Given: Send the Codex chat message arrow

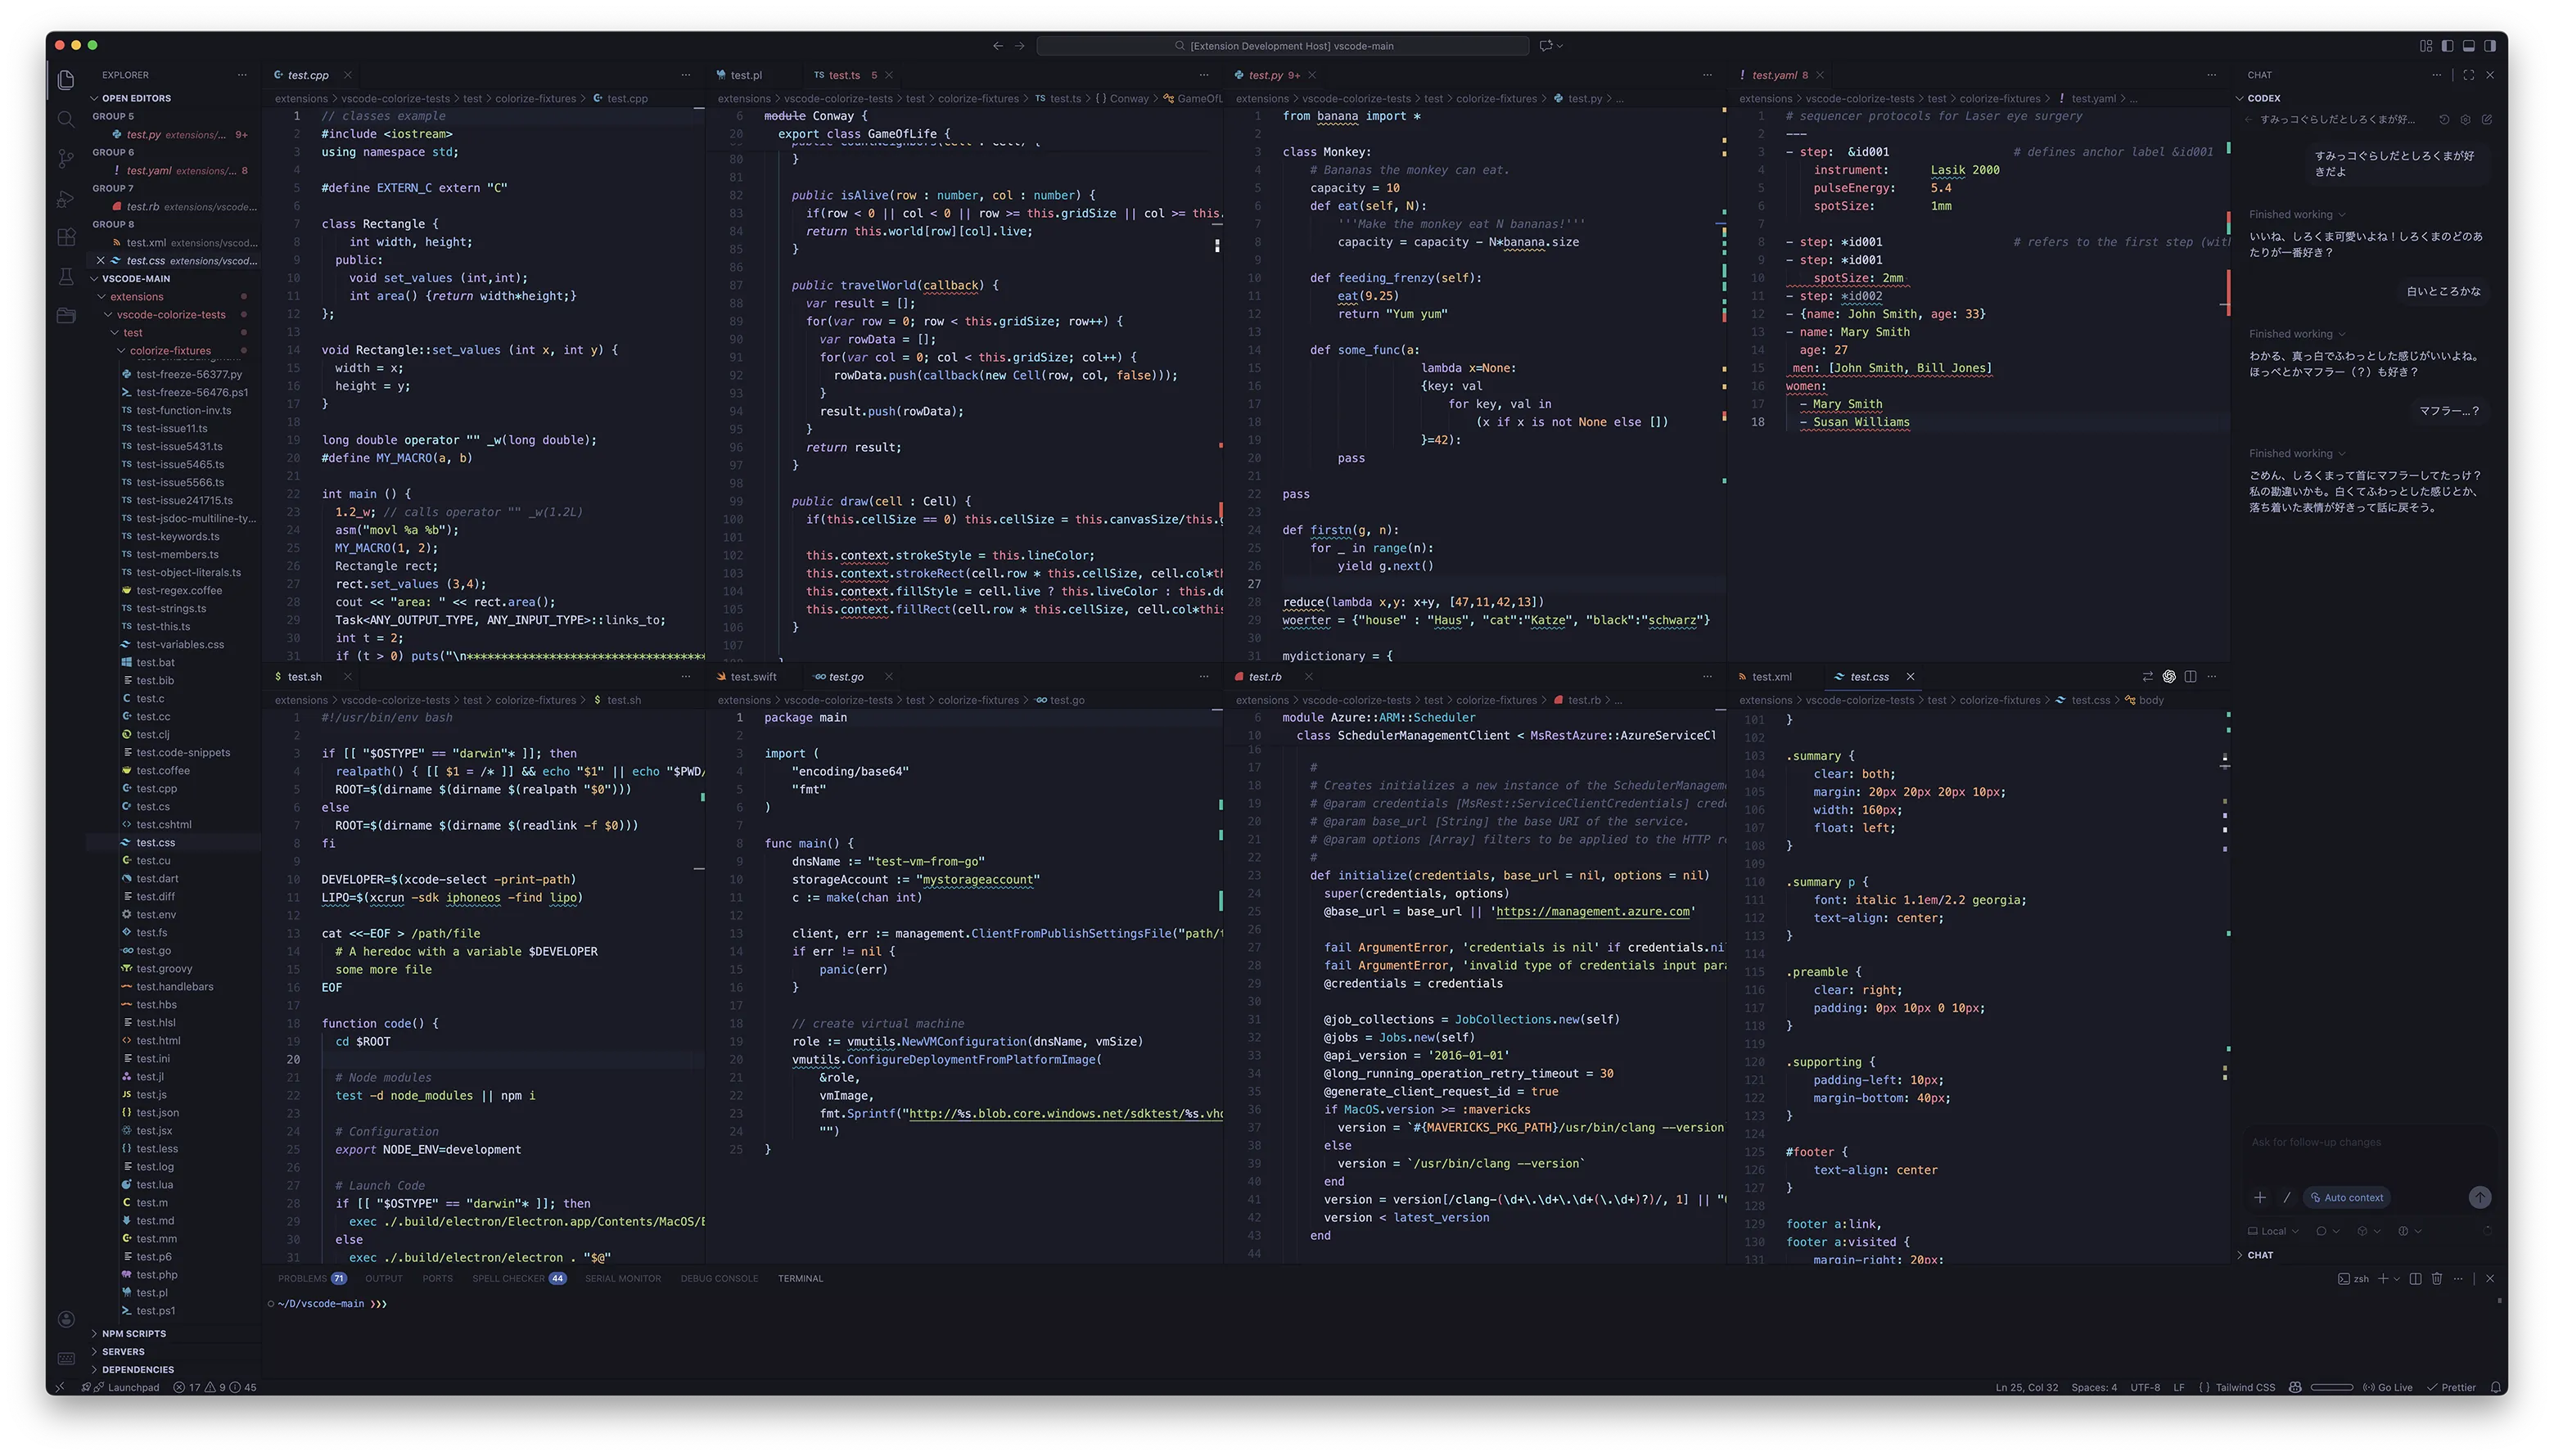Looking at the screenshot, I should tap(2479, 1197).
